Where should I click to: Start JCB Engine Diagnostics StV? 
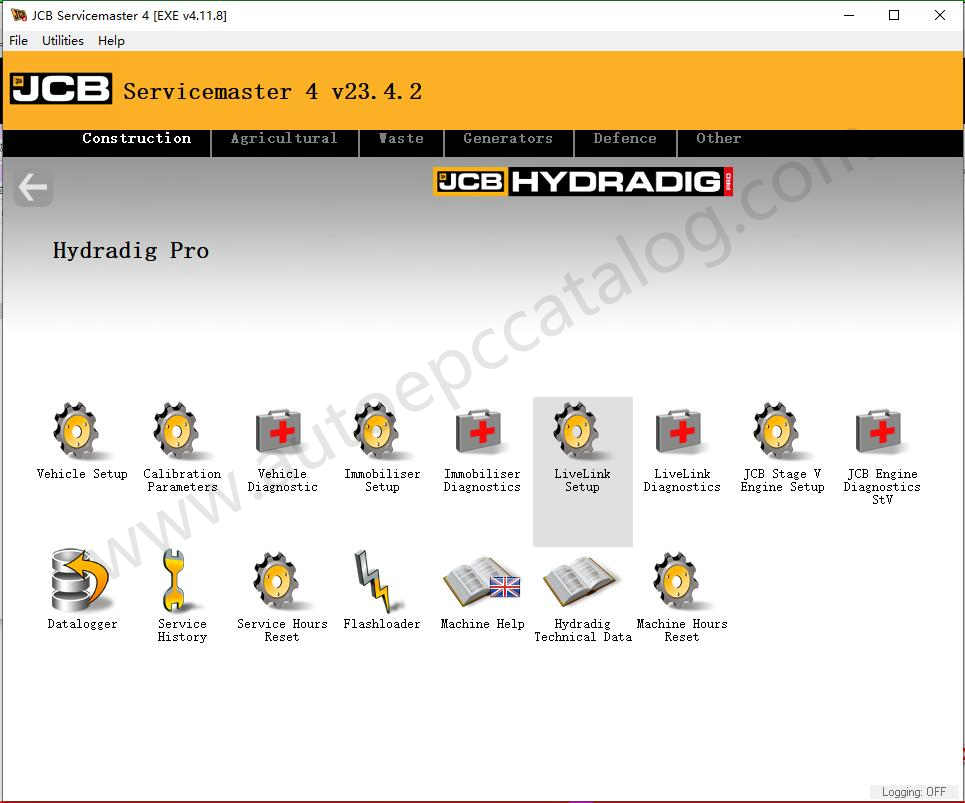click(881, 433)
